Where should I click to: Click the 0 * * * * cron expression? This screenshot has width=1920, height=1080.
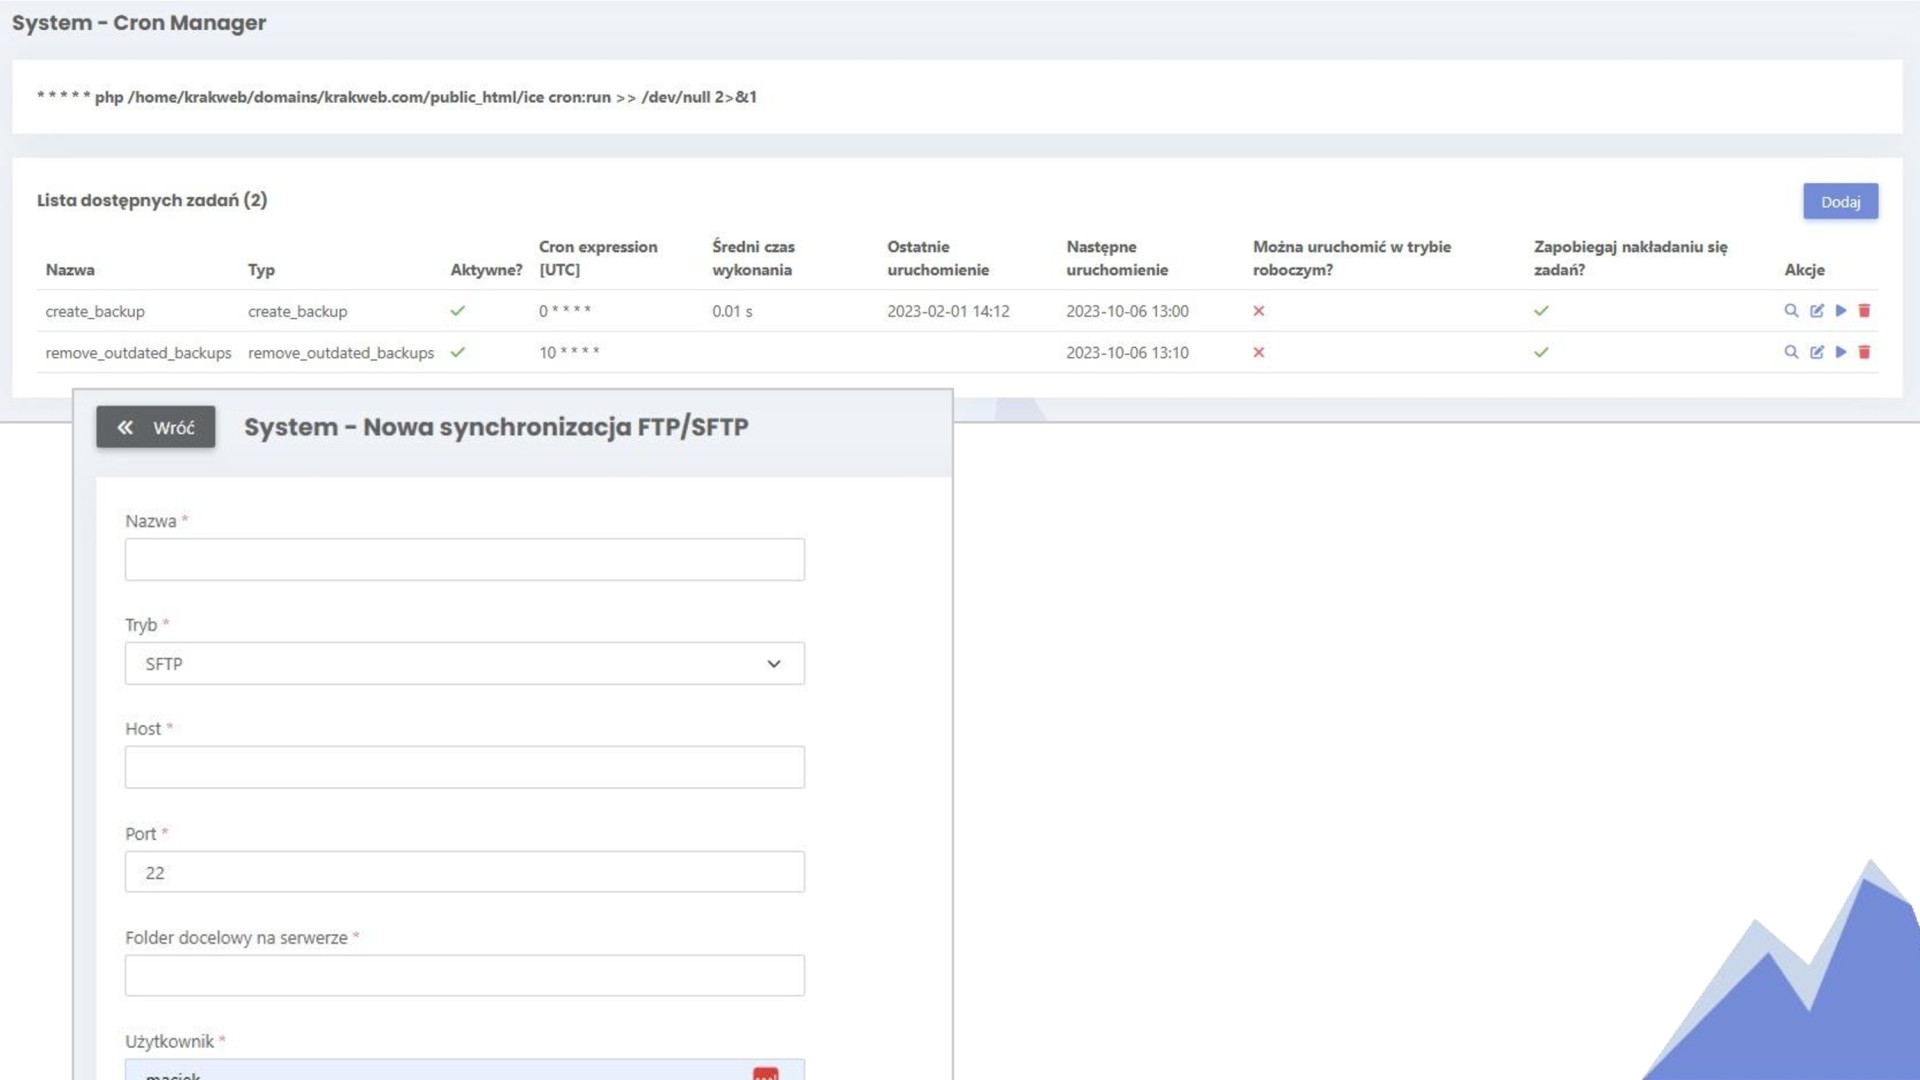[x=565, y=311]
